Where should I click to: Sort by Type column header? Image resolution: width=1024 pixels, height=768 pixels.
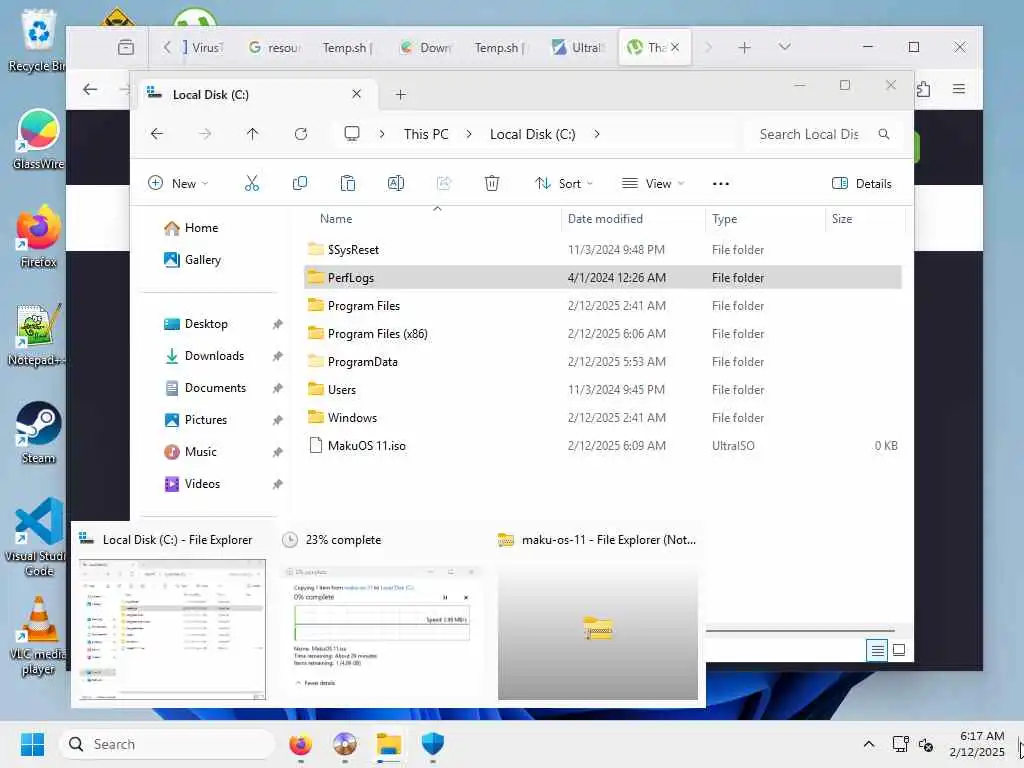coord(724,219)
